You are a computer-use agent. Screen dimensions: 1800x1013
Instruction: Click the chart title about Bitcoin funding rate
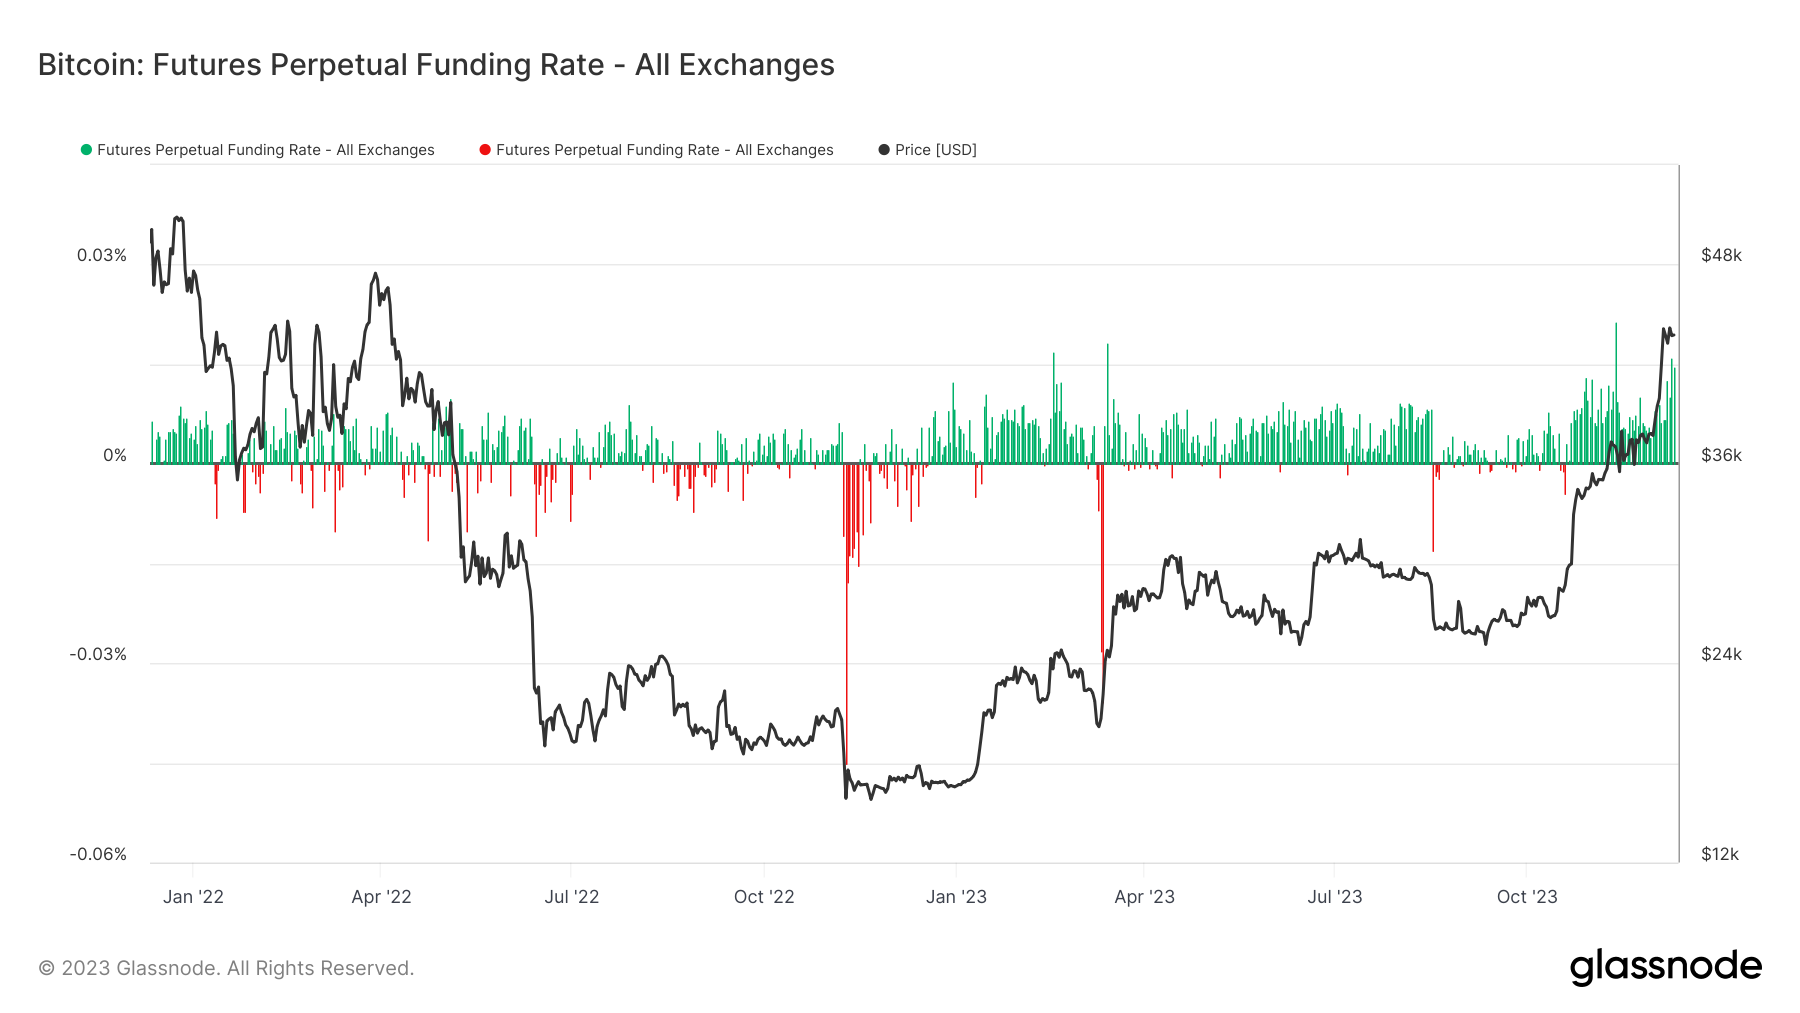(436, 65)
